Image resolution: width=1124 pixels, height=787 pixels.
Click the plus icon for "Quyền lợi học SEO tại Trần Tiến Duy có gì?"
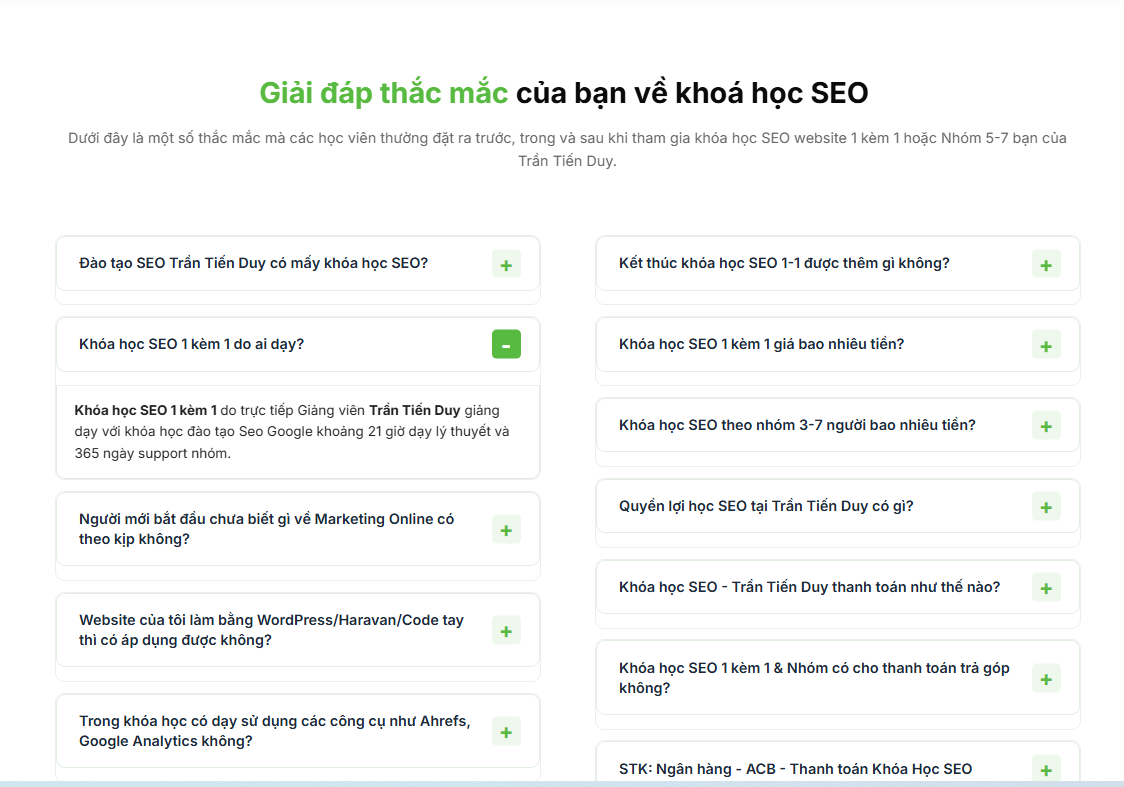1046,506
